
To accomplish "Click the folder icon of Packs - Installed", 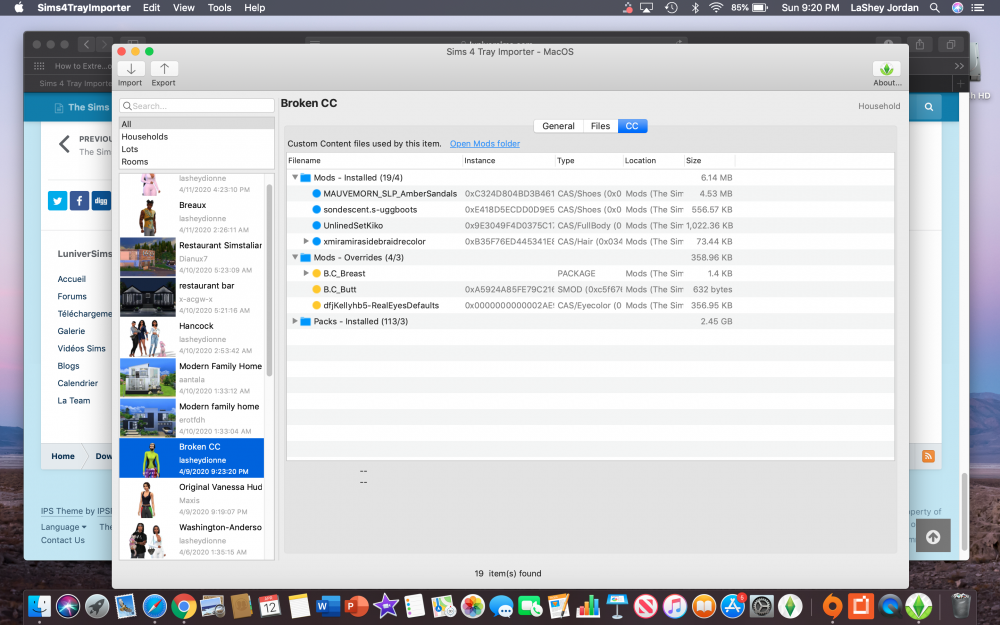I will coord(305,321).
